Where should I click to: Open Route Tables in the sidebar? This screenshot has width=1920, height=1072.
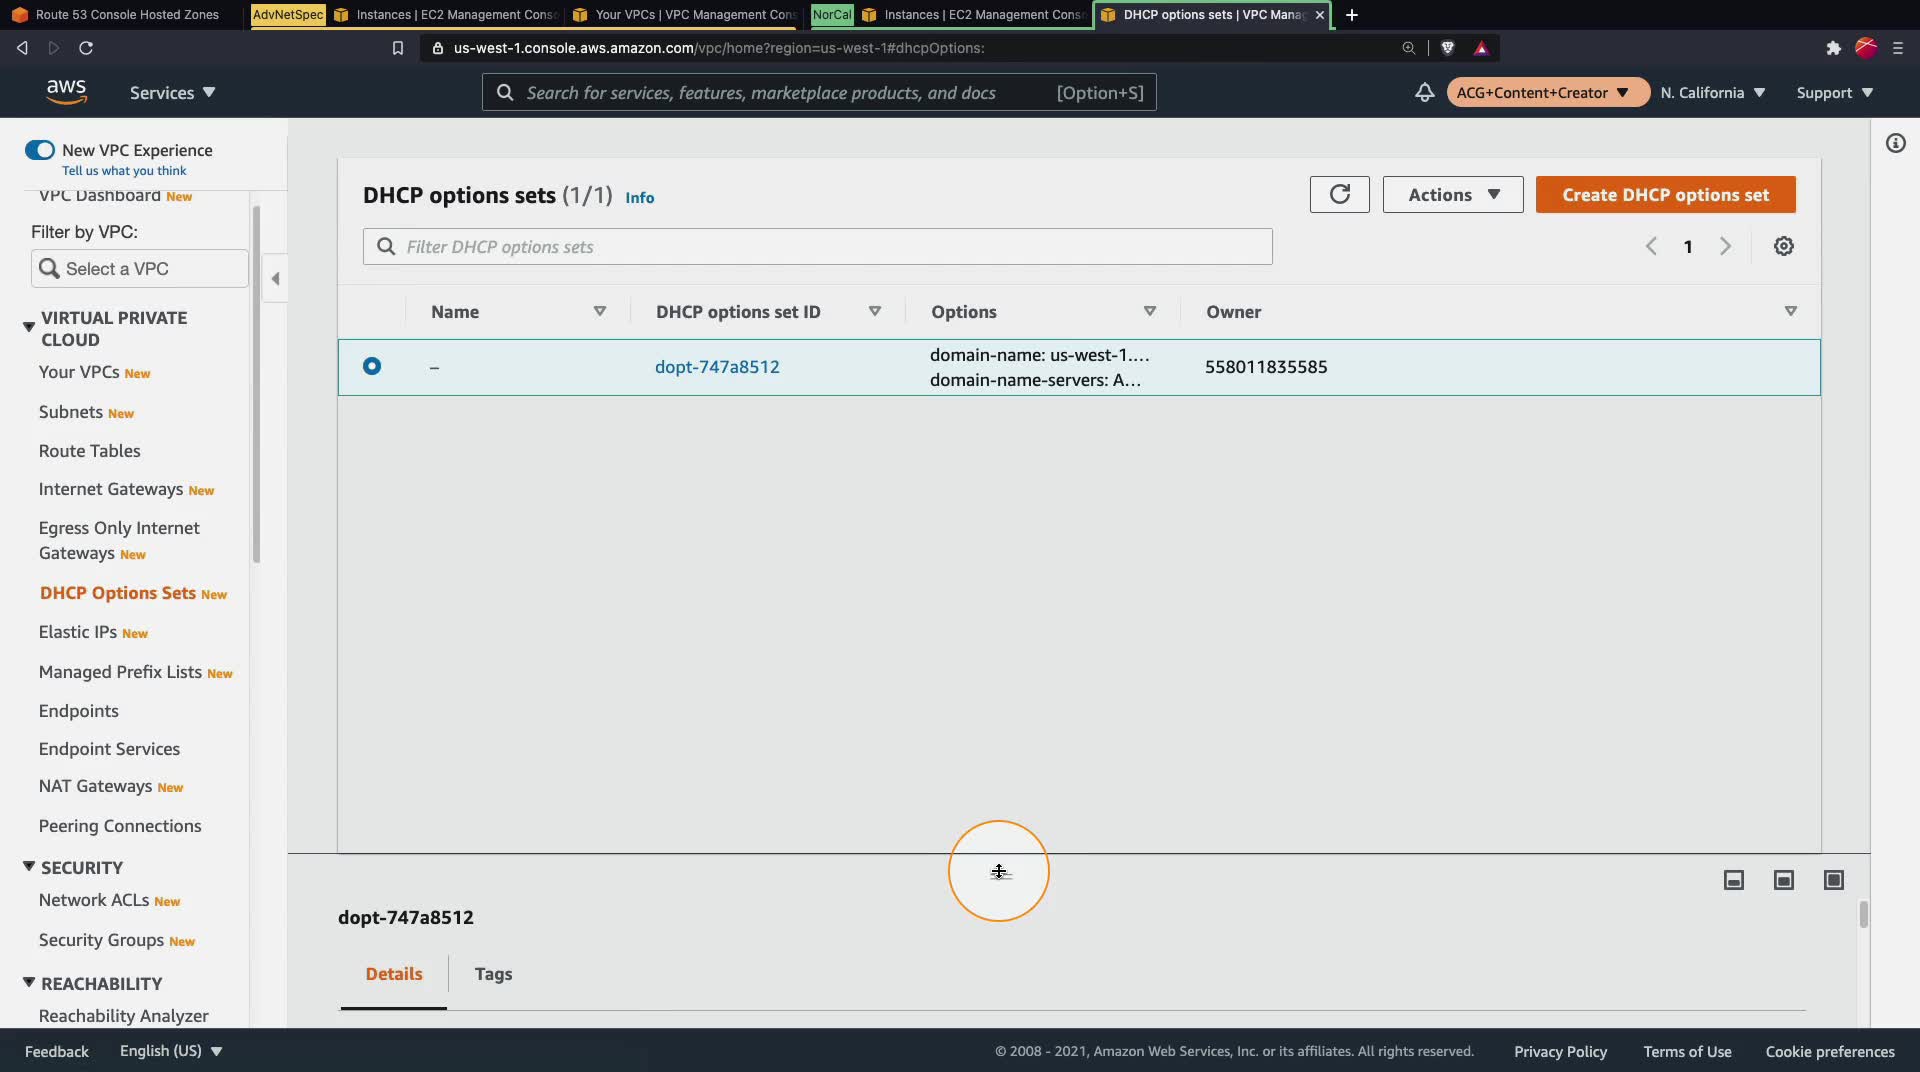click(x=90, y=451)
